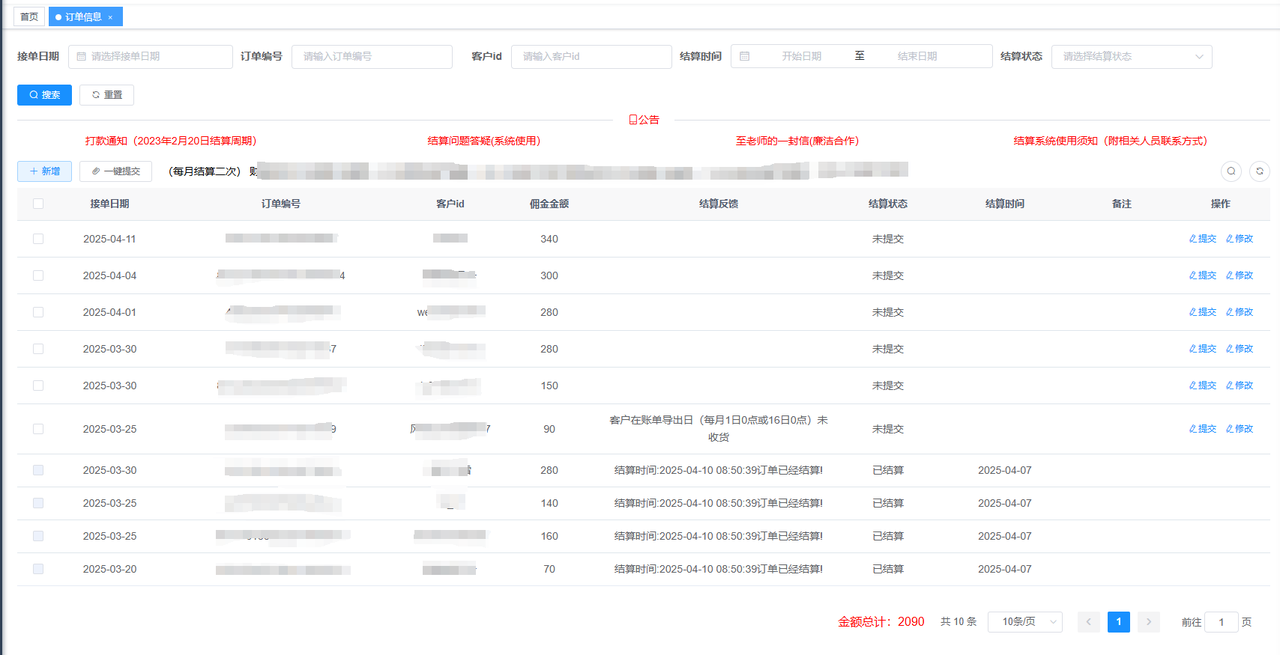Click the 新增 add button

point(44,171)
